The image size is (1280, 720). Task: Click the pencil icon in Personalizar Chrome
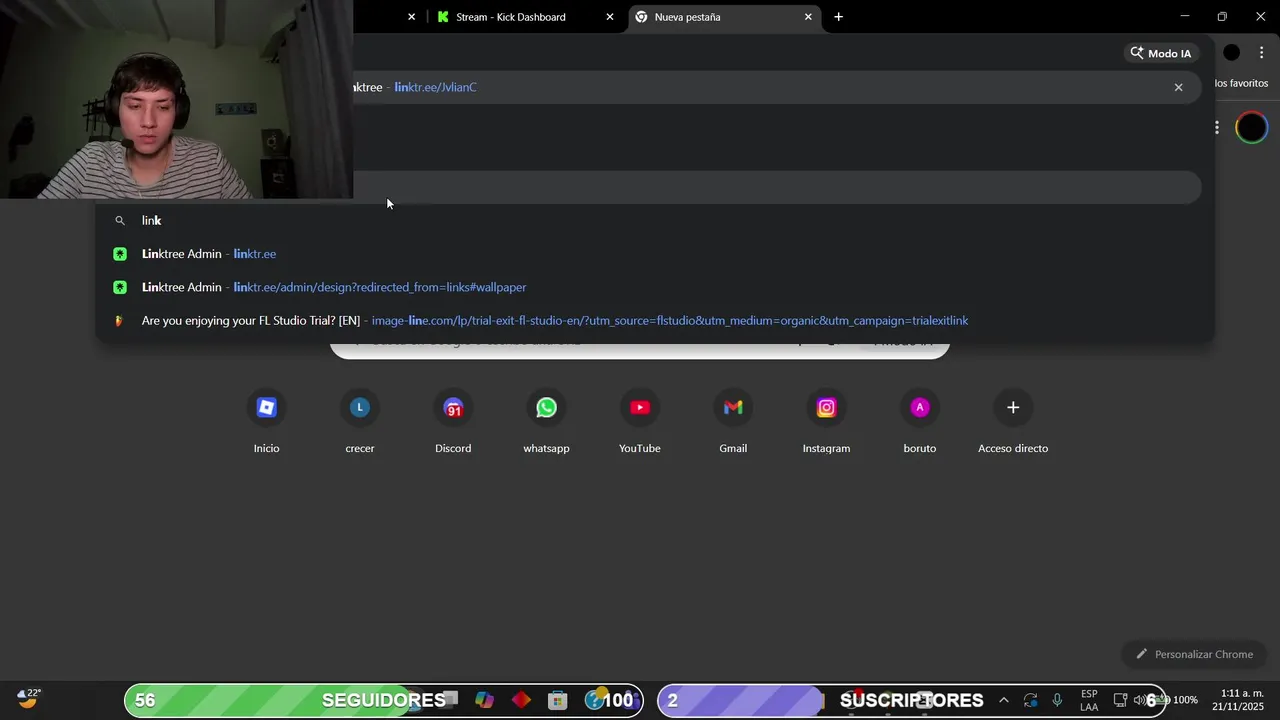[x=1142, y=654]
